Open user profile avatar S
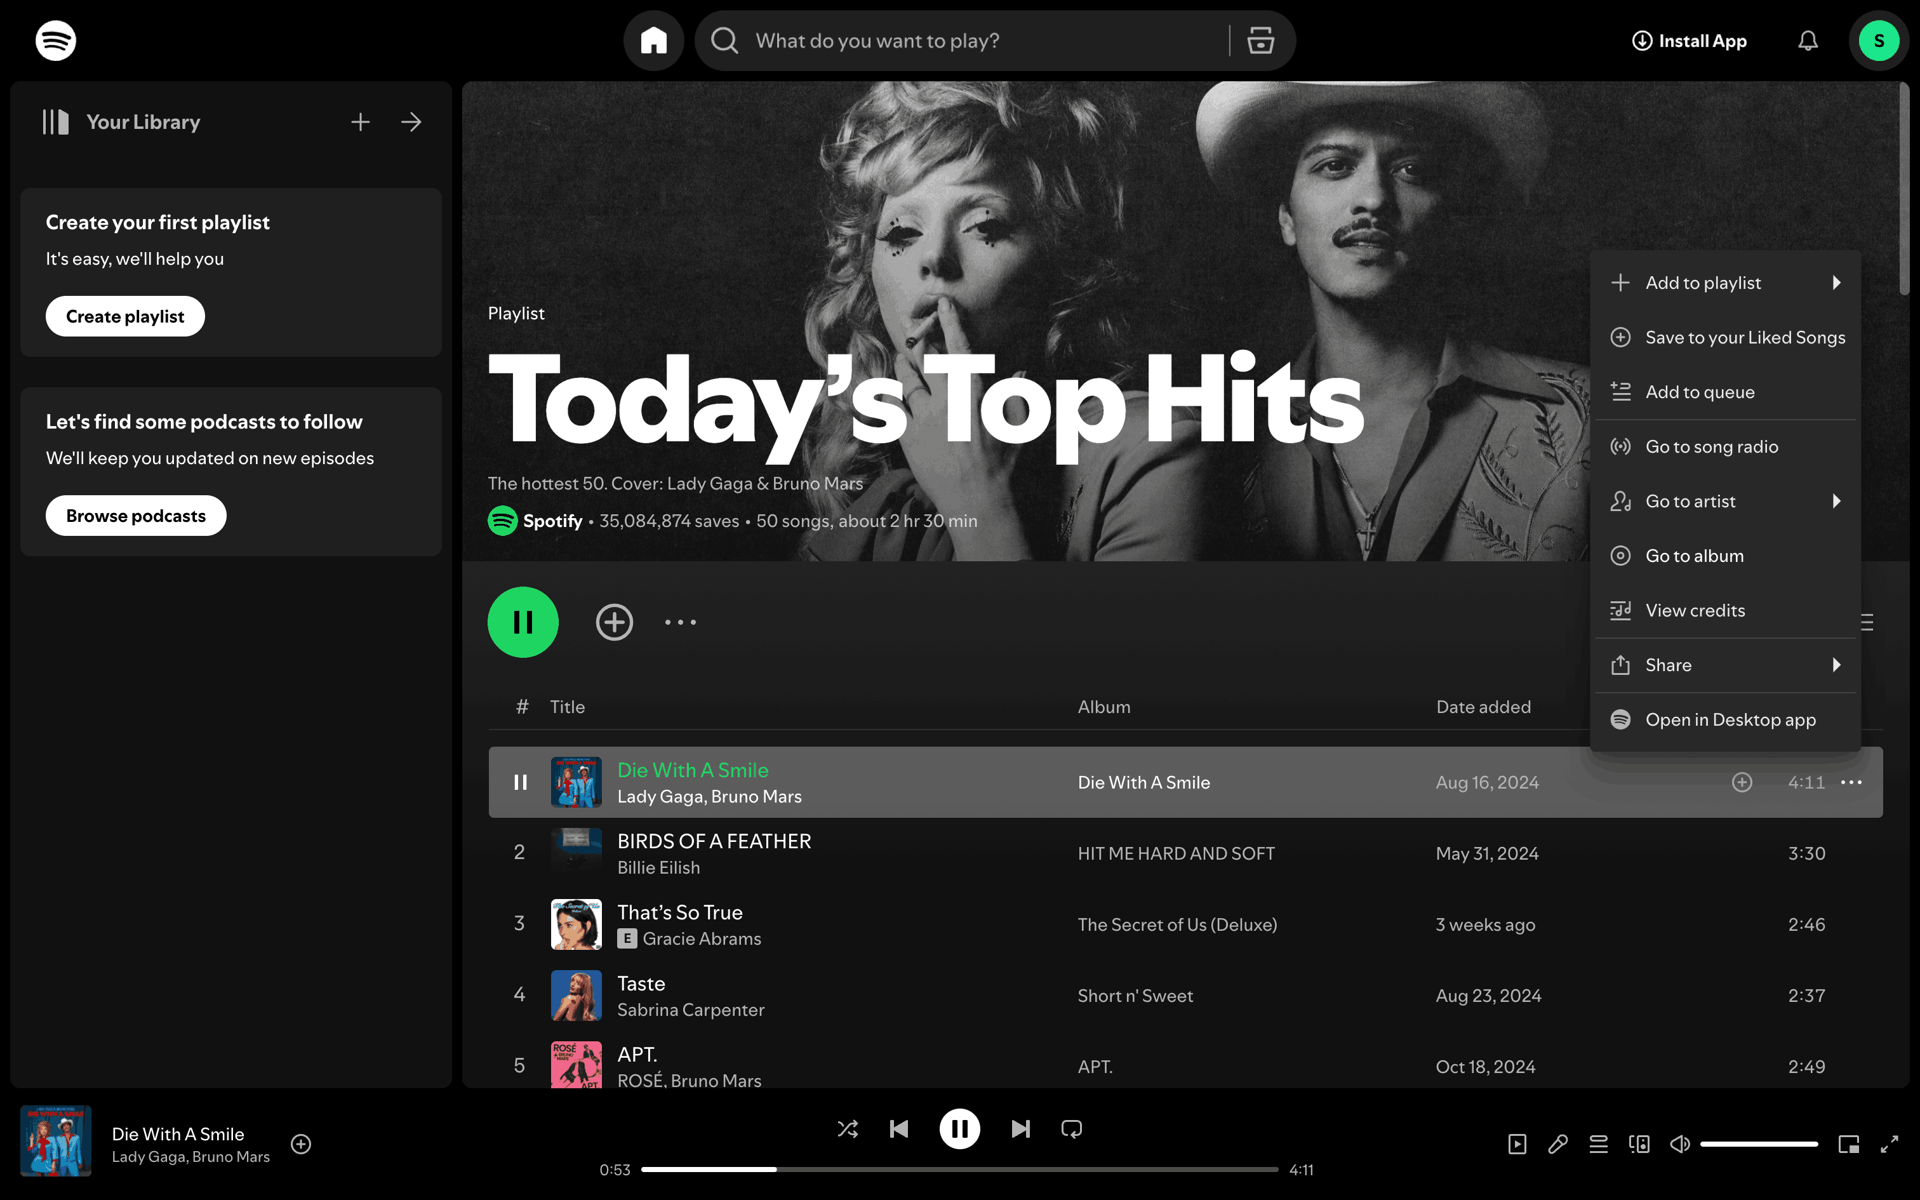 click(x=1879, y=41)
